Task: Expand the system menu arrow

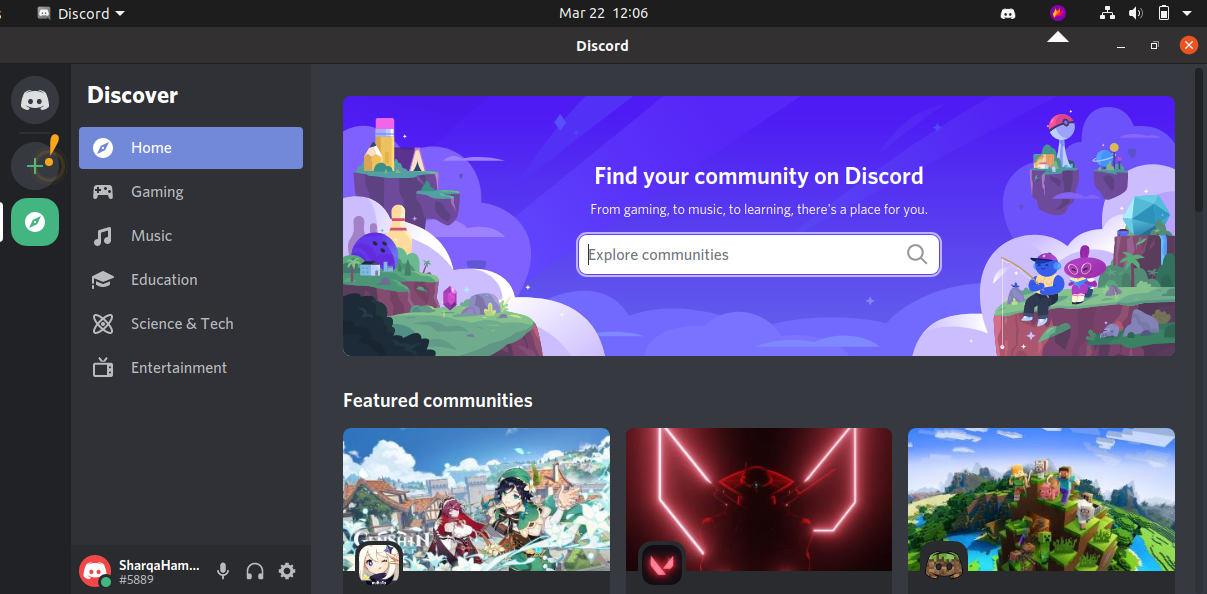Action: tap(1188, 13)
